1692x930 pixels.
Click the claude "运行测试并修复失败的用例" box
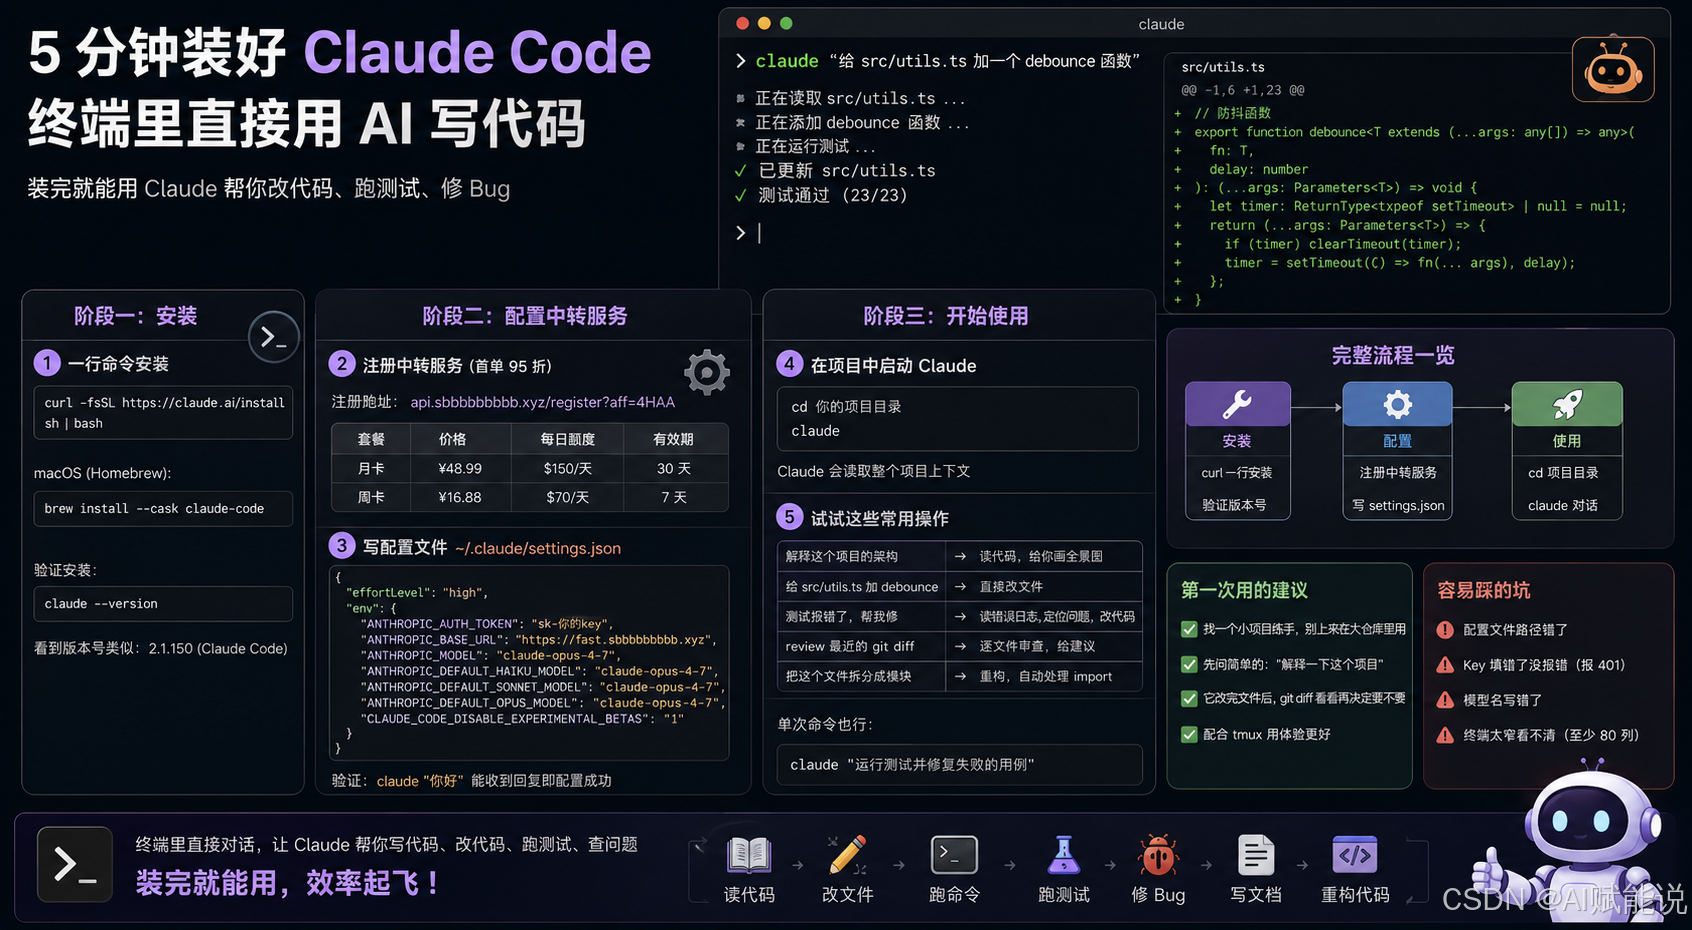(960, 765)
